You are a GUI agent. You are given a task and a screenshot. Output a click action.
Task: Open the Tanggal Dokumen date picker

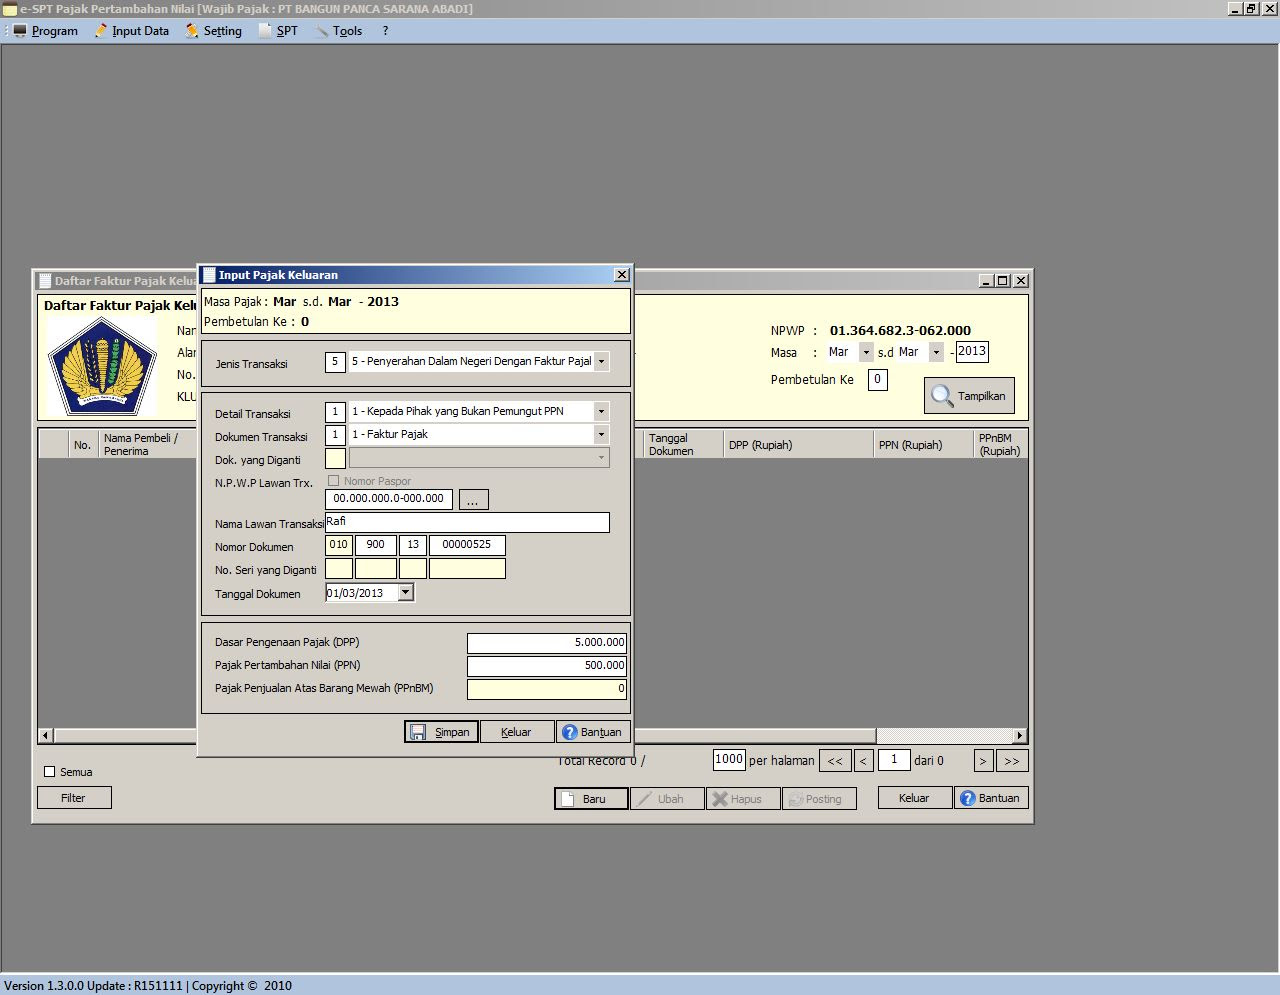pyautogui.click(x=405, y=593)
